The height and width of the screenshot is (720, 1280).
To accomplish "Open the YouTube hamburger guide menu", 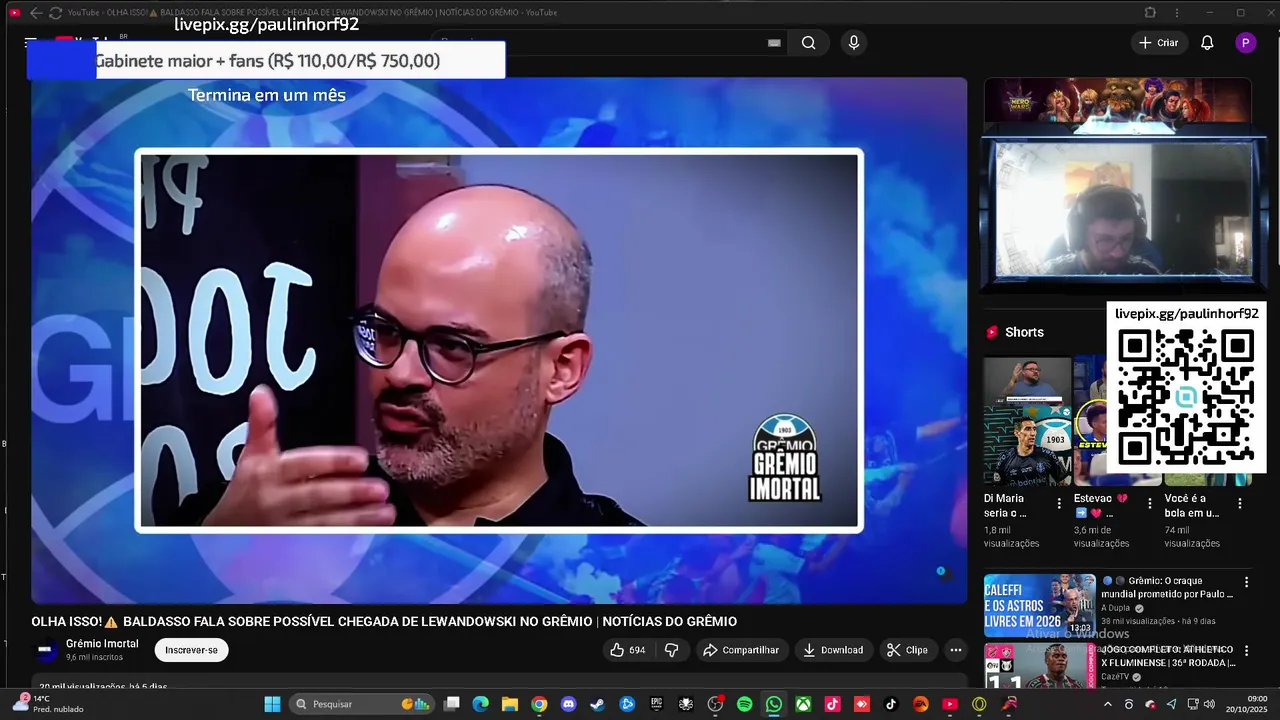I will [x=30, y=43].
